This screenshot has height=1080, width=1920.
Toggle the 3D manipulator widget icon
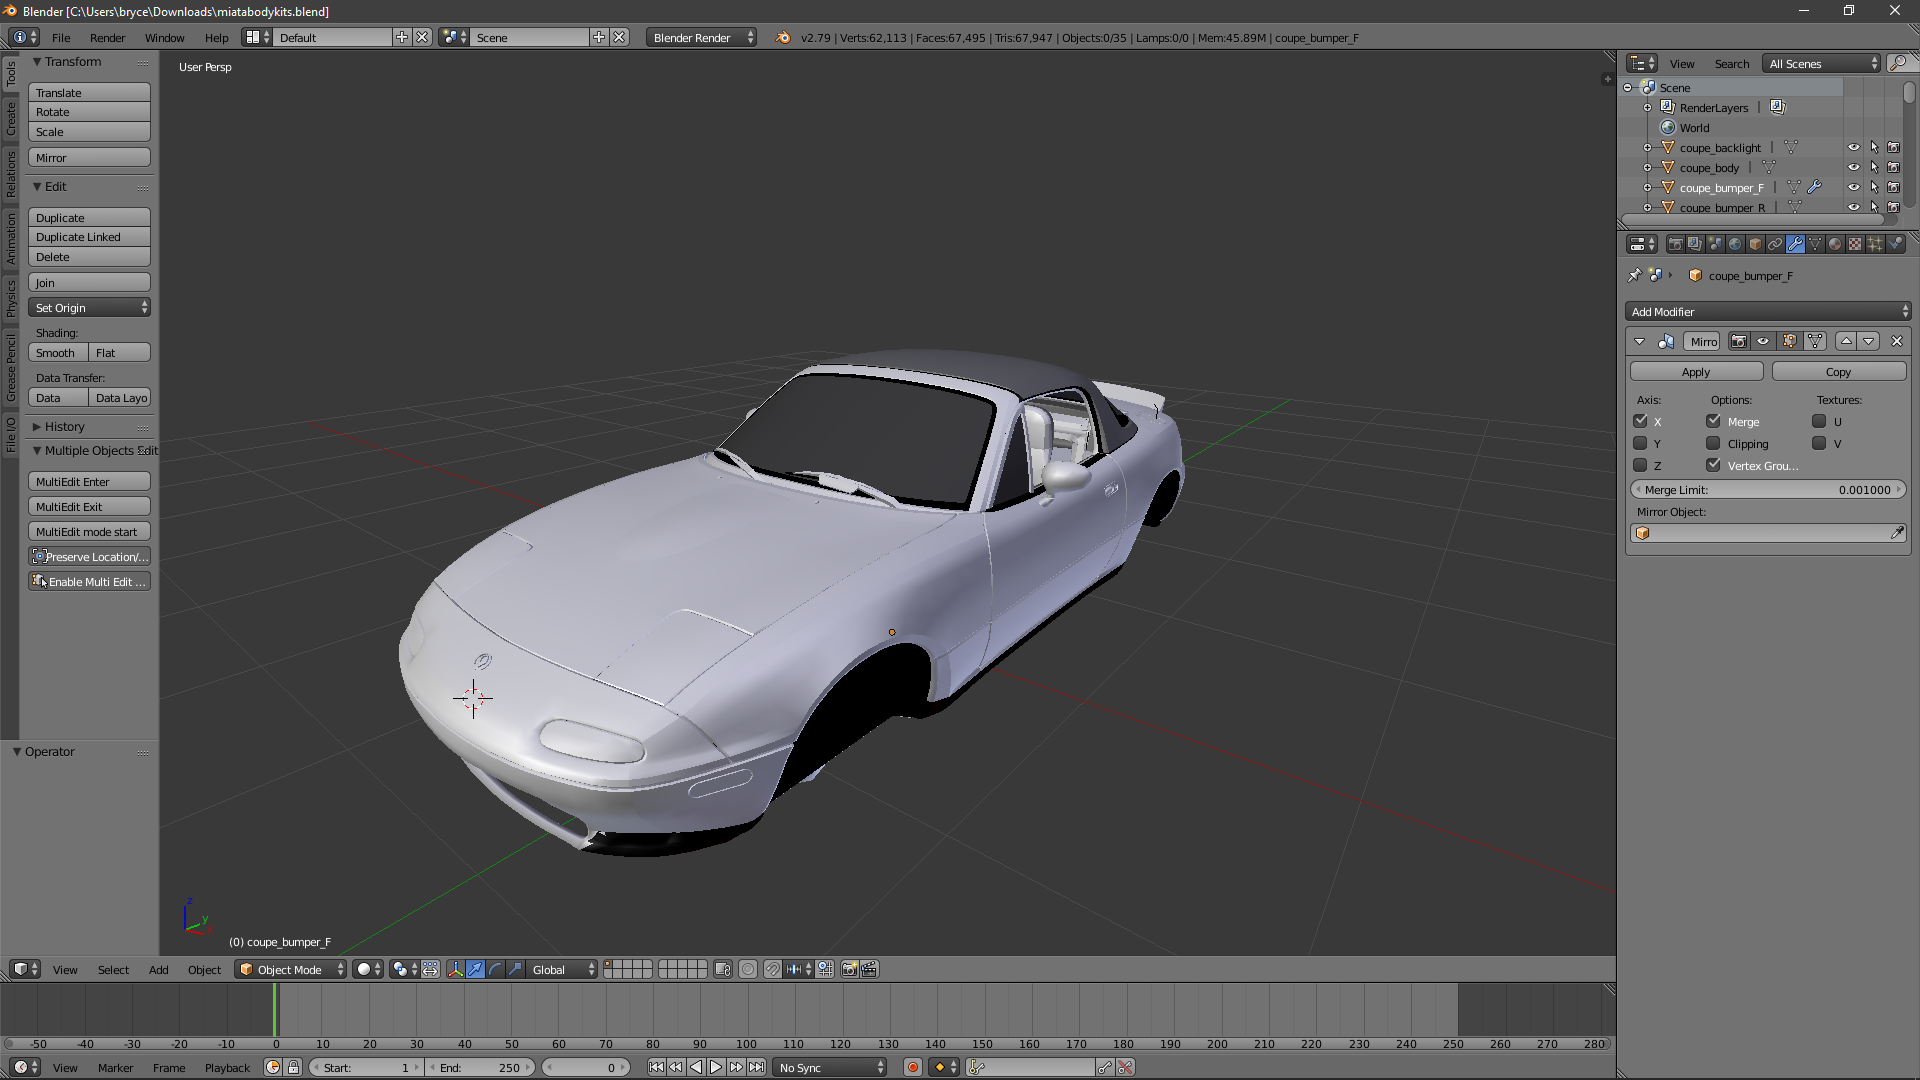[x=455, y=969]
